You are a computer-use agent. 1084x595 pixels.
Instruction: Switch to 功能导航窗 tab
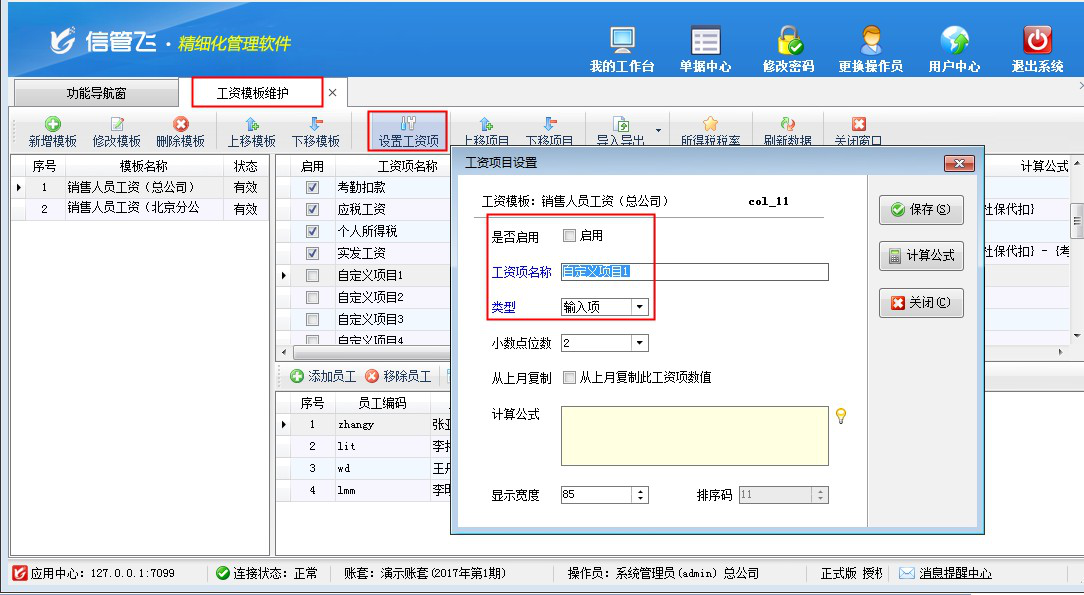96,94
